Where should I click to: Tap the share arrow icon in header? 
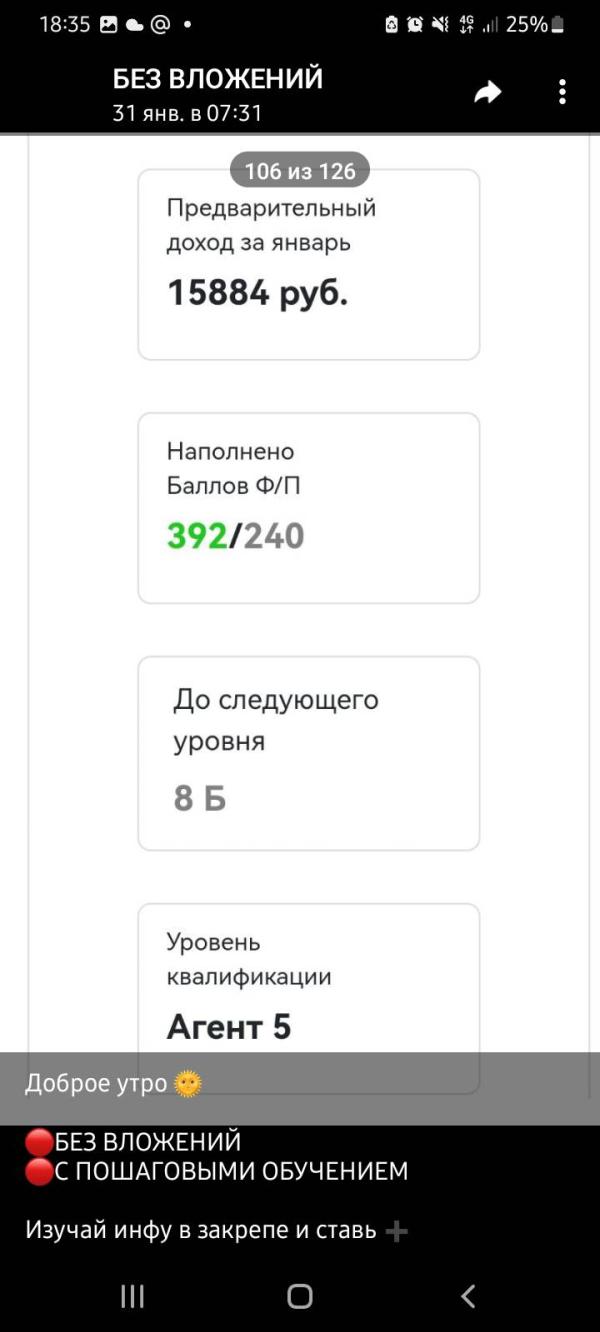click(x=487, y=93)
